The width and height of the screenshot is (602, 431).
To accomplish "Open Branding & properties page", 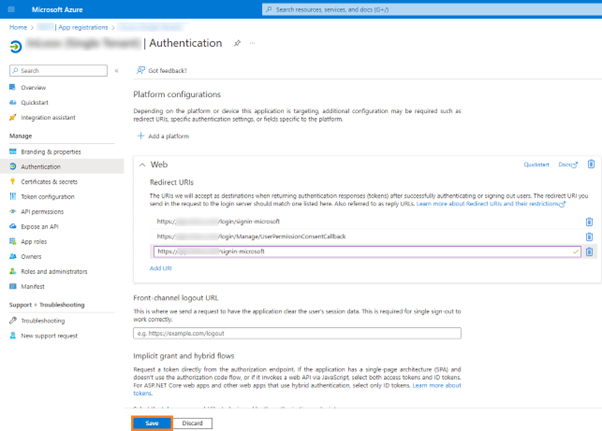I will 51,152.
